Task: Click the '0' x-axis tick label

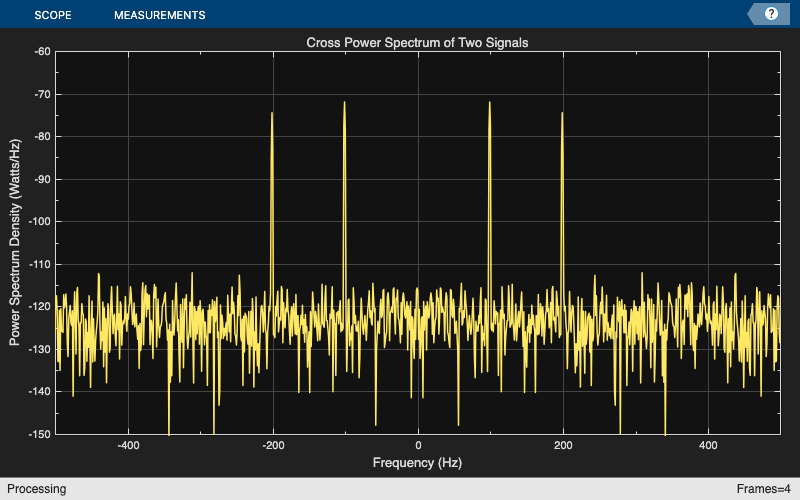Action: point(418,445)
